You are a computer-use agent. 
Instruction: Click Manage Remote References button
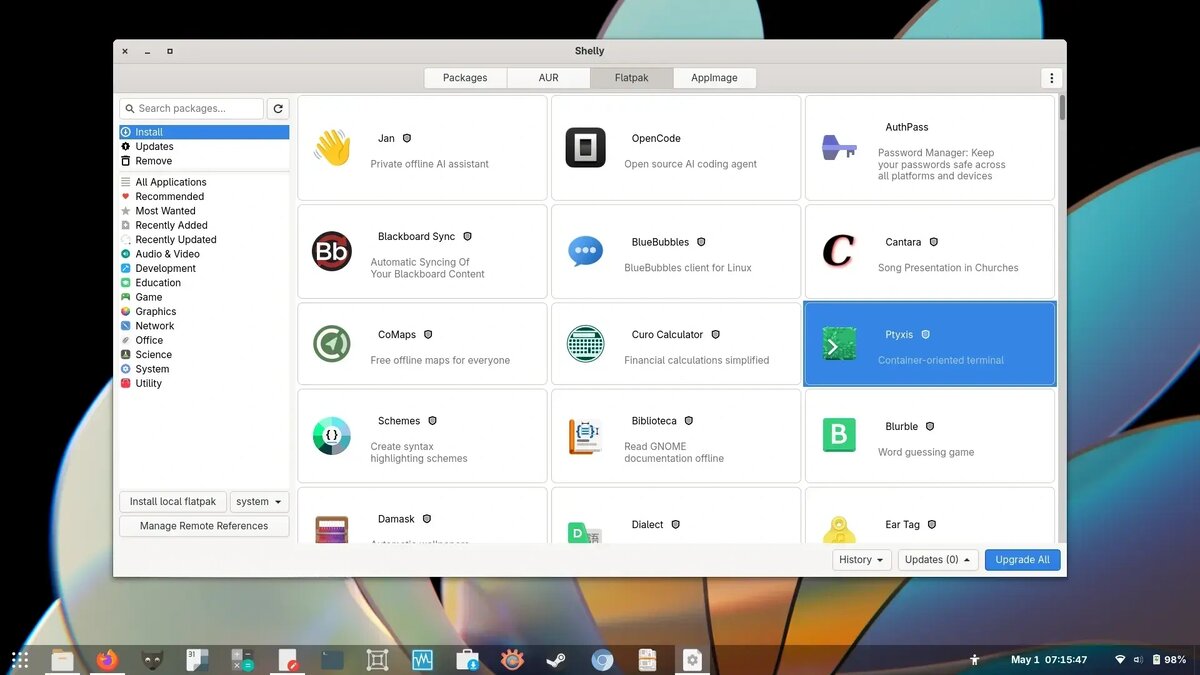(204, 526)
